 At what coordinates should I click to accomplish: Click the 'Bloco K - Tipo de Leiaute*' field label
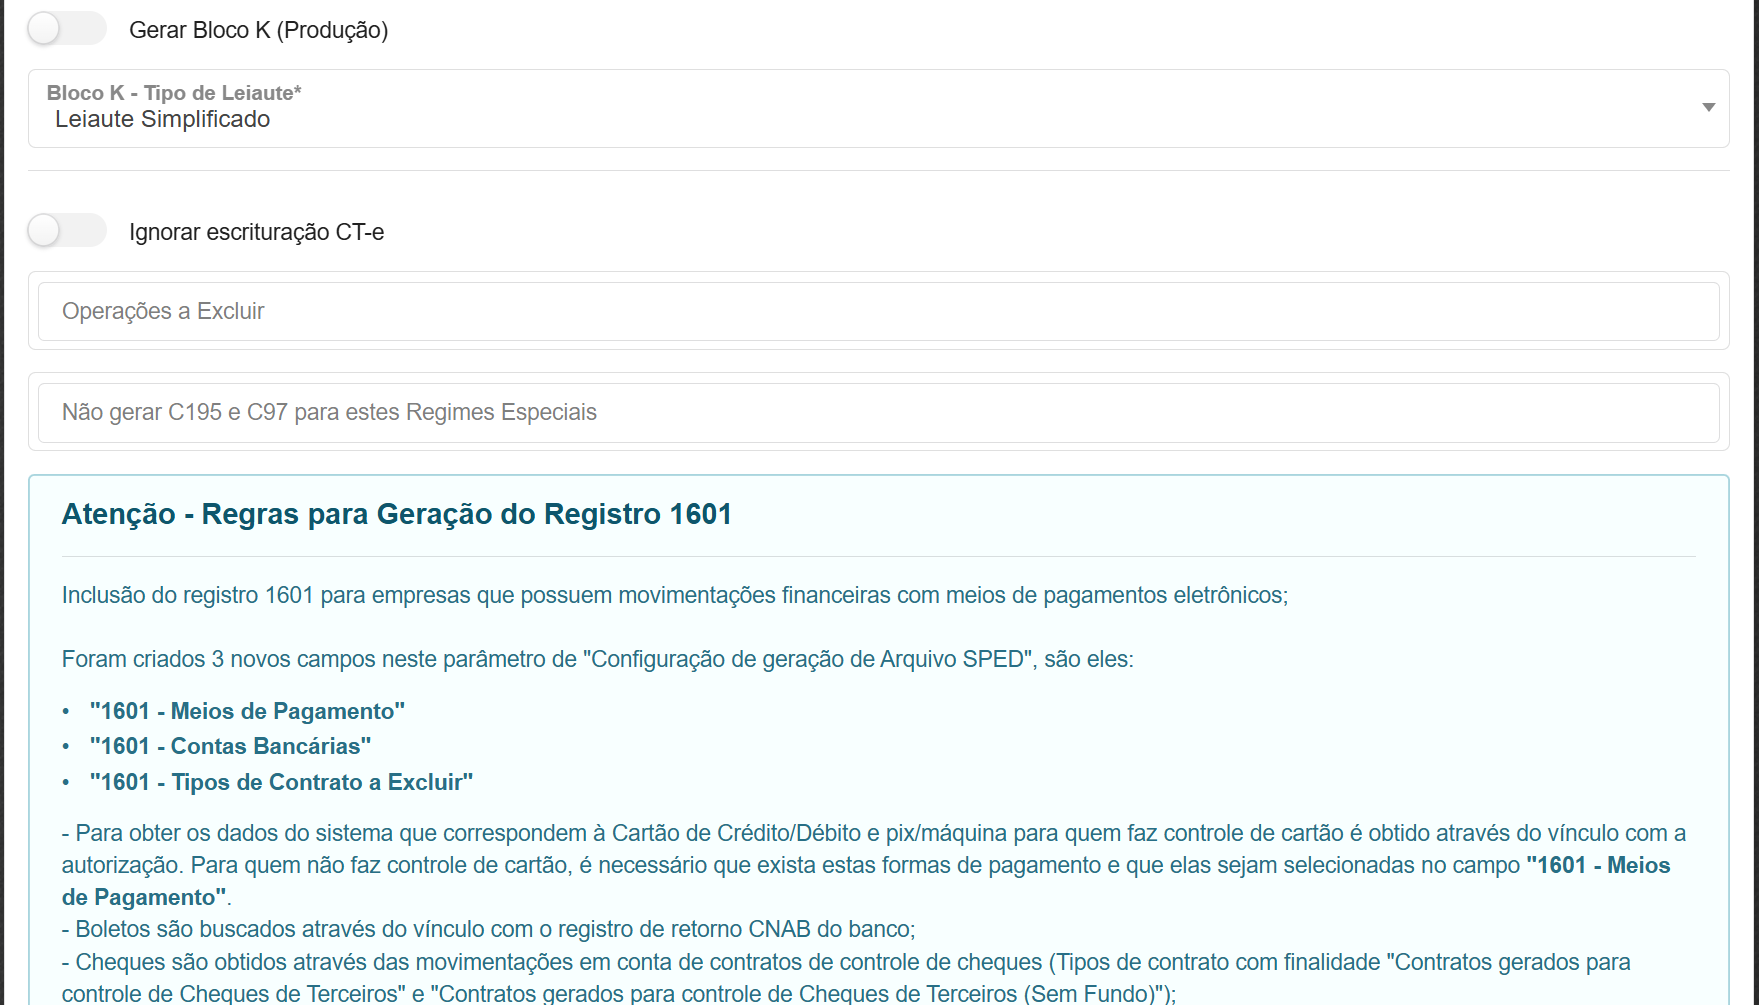[x=174, y=93]
